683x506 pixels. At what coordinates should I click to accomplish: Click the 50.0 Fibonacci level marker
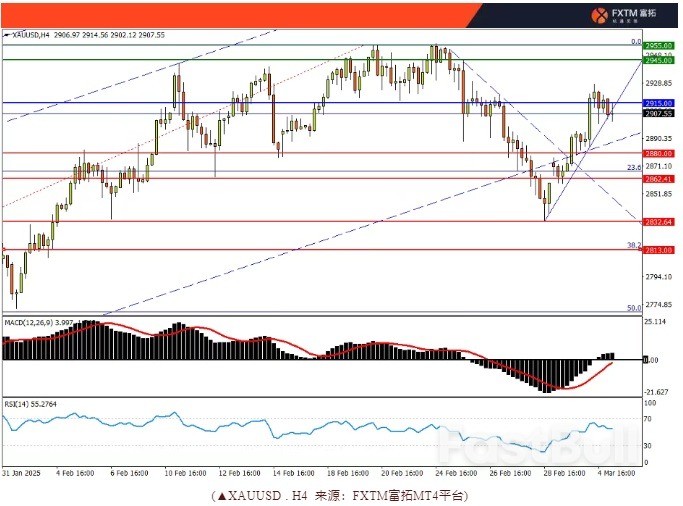[633, 309]
